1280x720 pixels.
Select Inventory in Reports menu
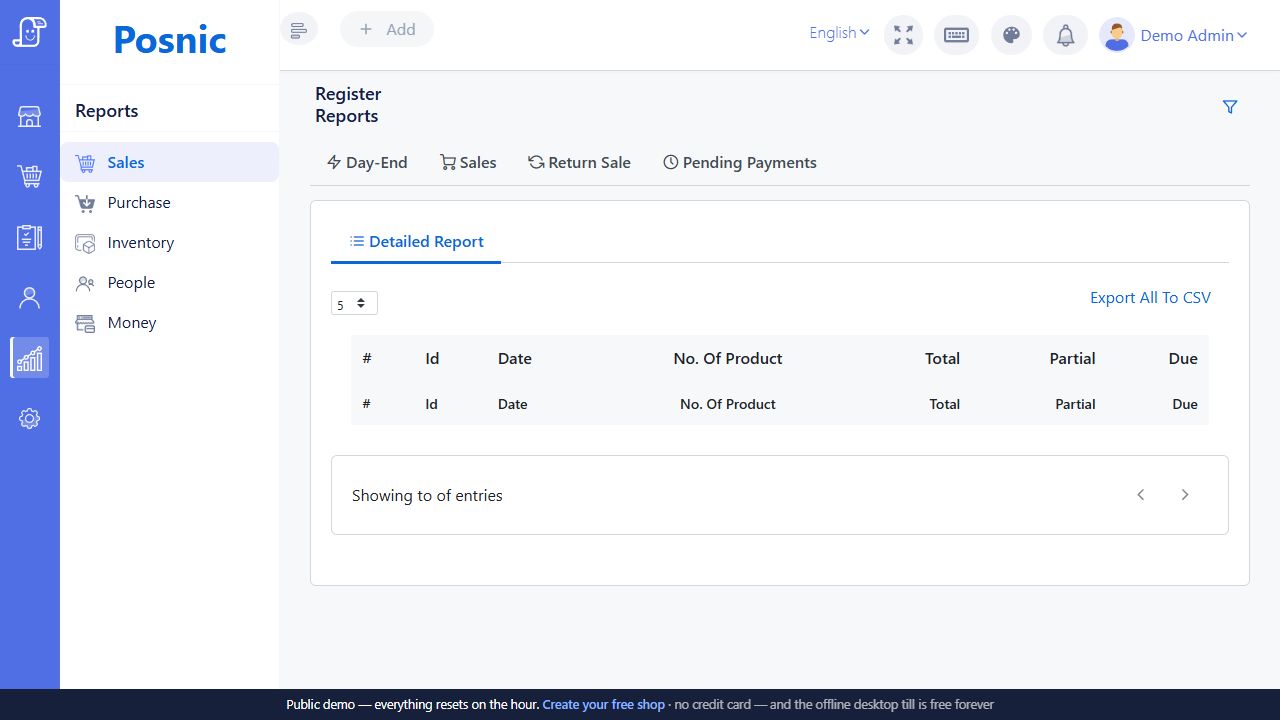170,242
